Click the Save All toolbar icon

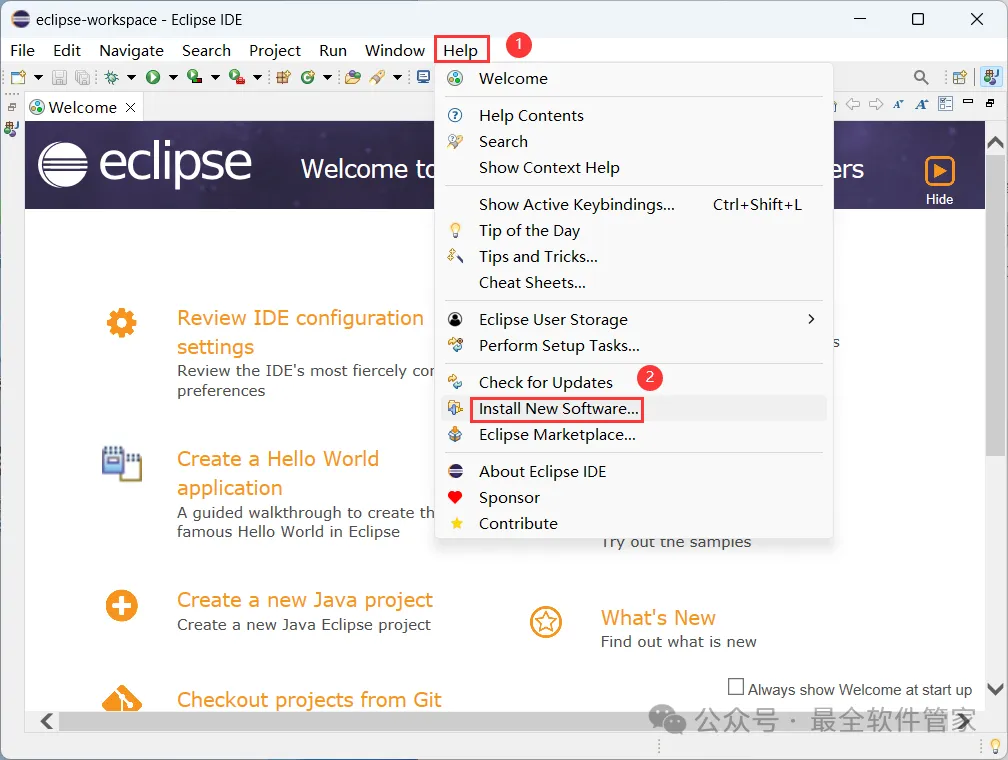82,77
